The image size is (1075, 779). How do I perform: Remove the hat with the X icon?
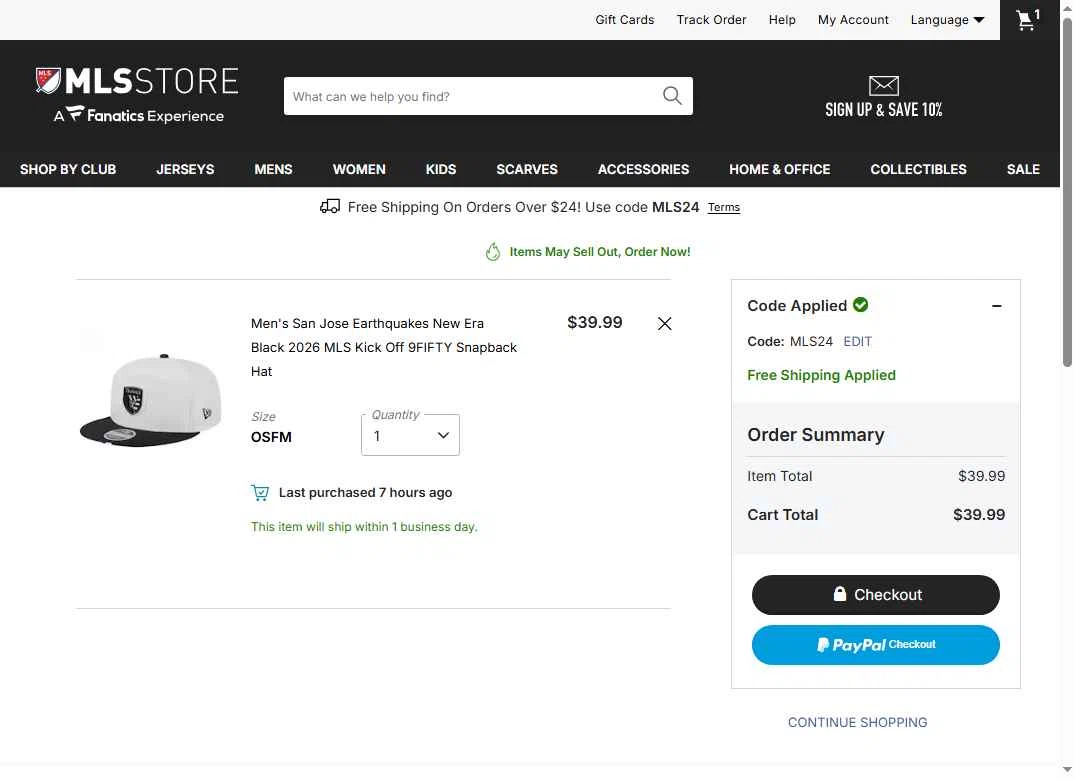[665, 323]
